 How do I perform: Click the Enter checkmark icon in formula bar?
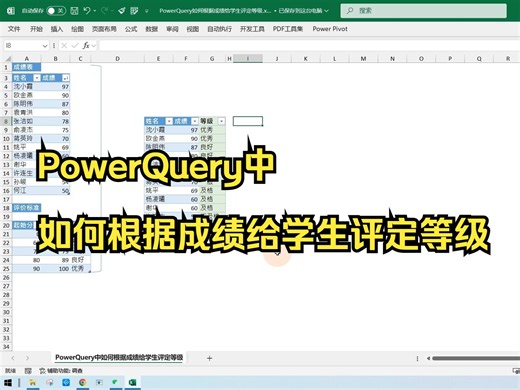click(75, 46)
